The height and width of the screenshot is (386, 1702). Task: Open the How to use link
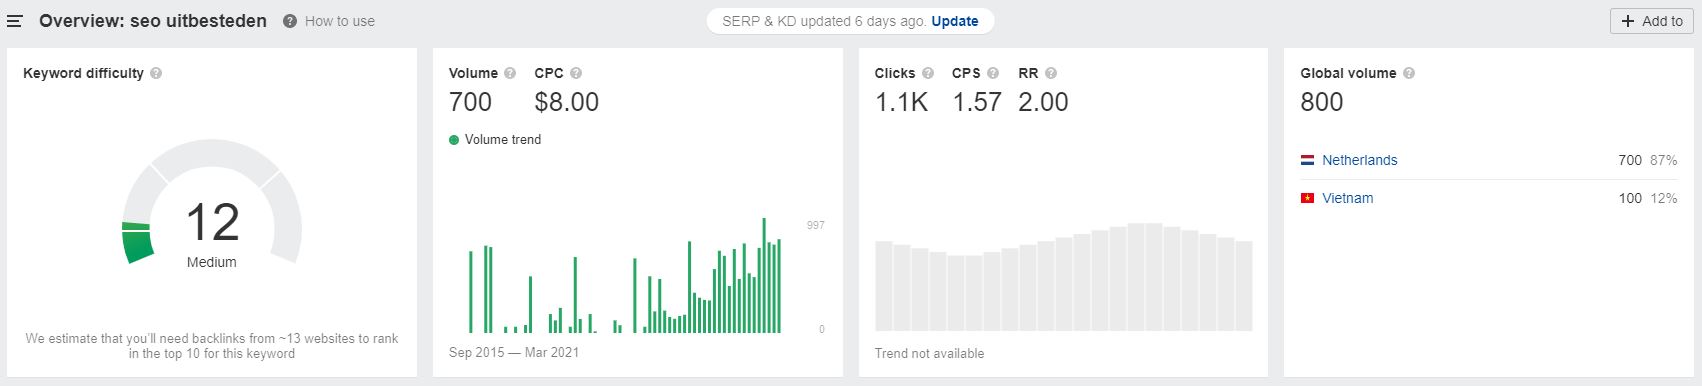340,21
